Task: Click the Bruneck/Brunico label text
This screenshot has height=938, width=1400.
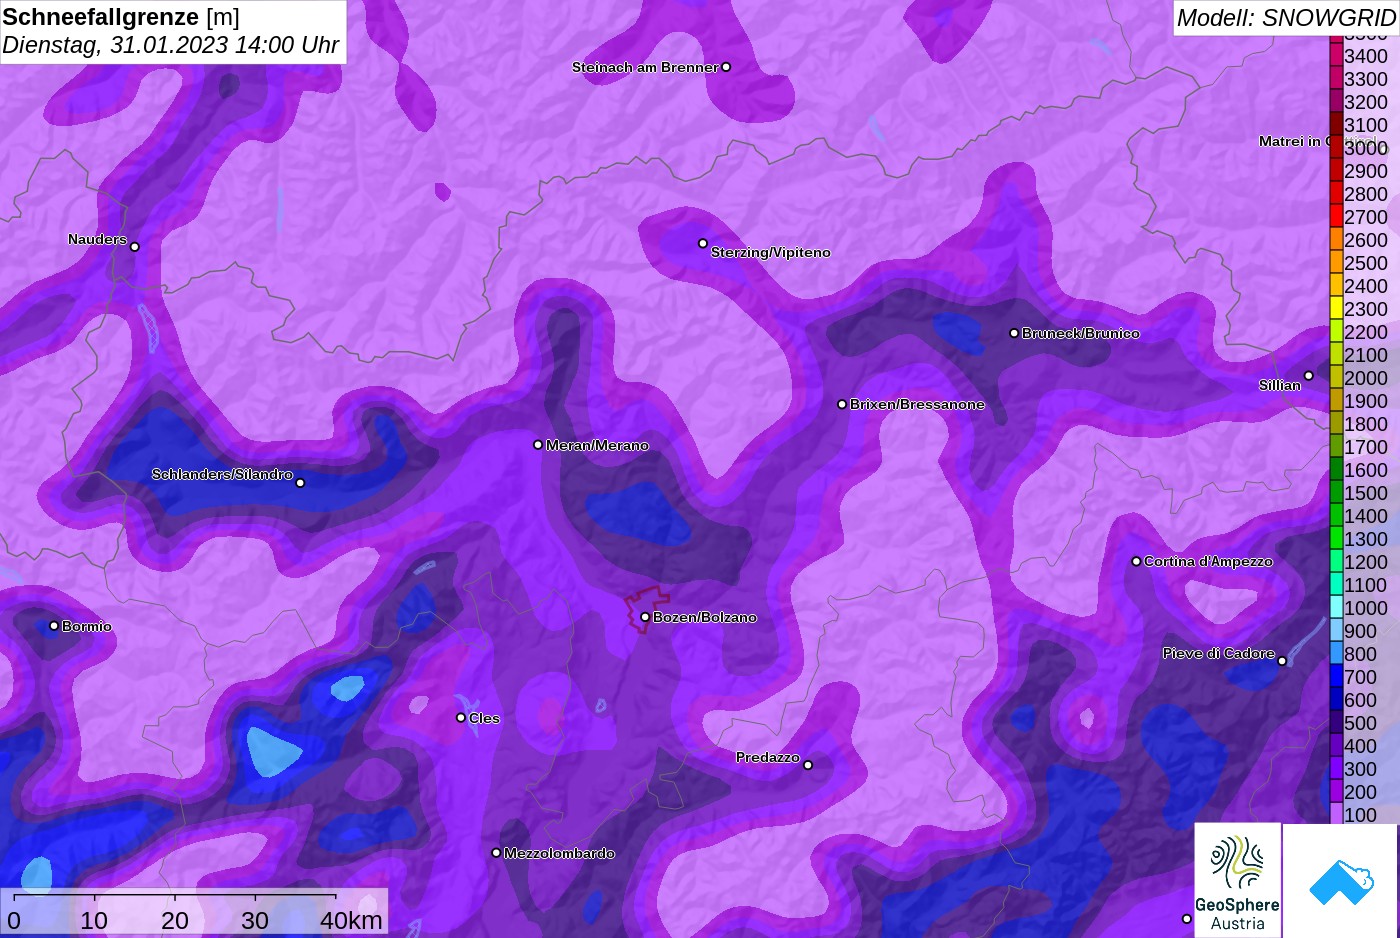Action: tap(1081, 333)
